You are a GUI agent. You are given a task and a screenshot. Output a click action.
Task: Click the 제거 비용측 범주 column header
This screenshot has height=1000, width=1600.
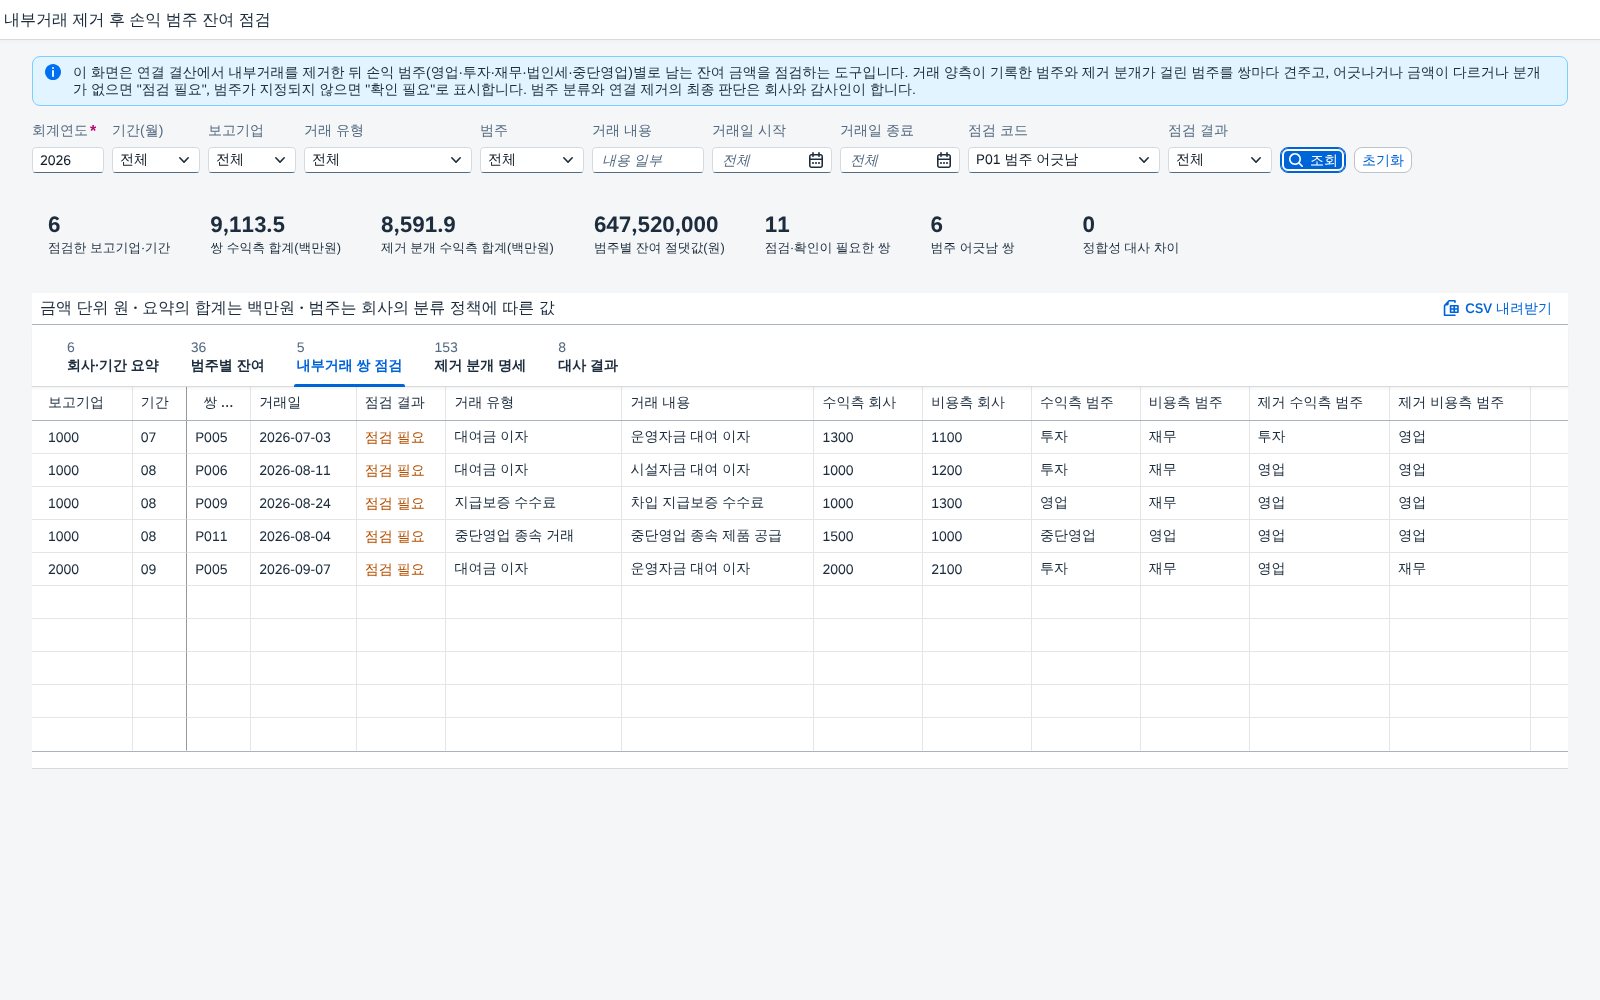tap(1460, 403)
